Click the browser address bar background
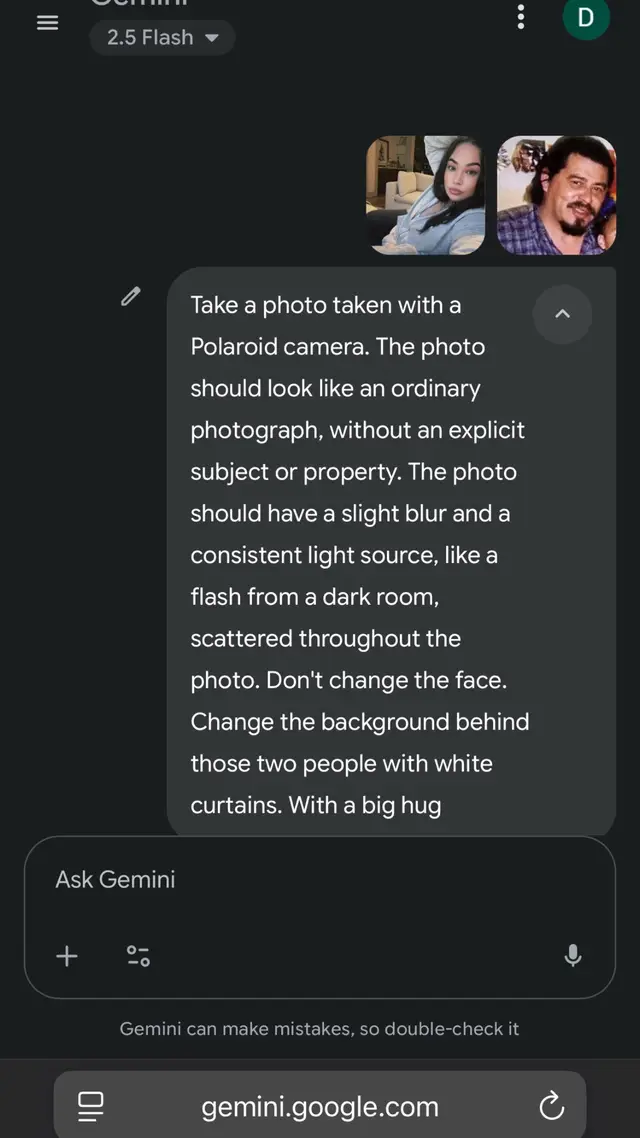This screenshot has height=1138, width=640. (x=320, y=1105)
